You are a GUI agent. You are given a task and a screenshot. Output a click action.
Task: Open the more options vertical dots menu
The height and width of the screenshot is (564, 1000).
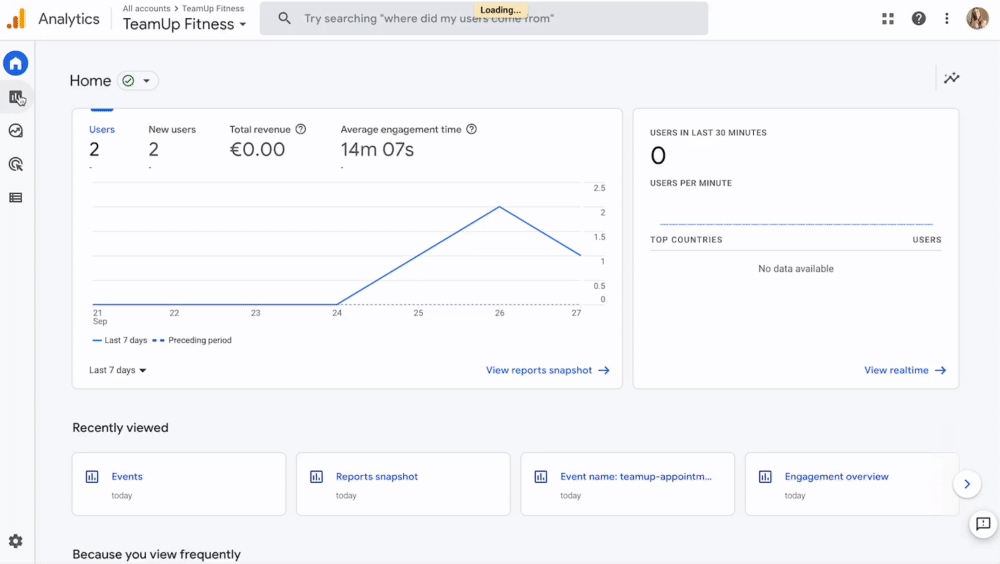coord(947,19)
